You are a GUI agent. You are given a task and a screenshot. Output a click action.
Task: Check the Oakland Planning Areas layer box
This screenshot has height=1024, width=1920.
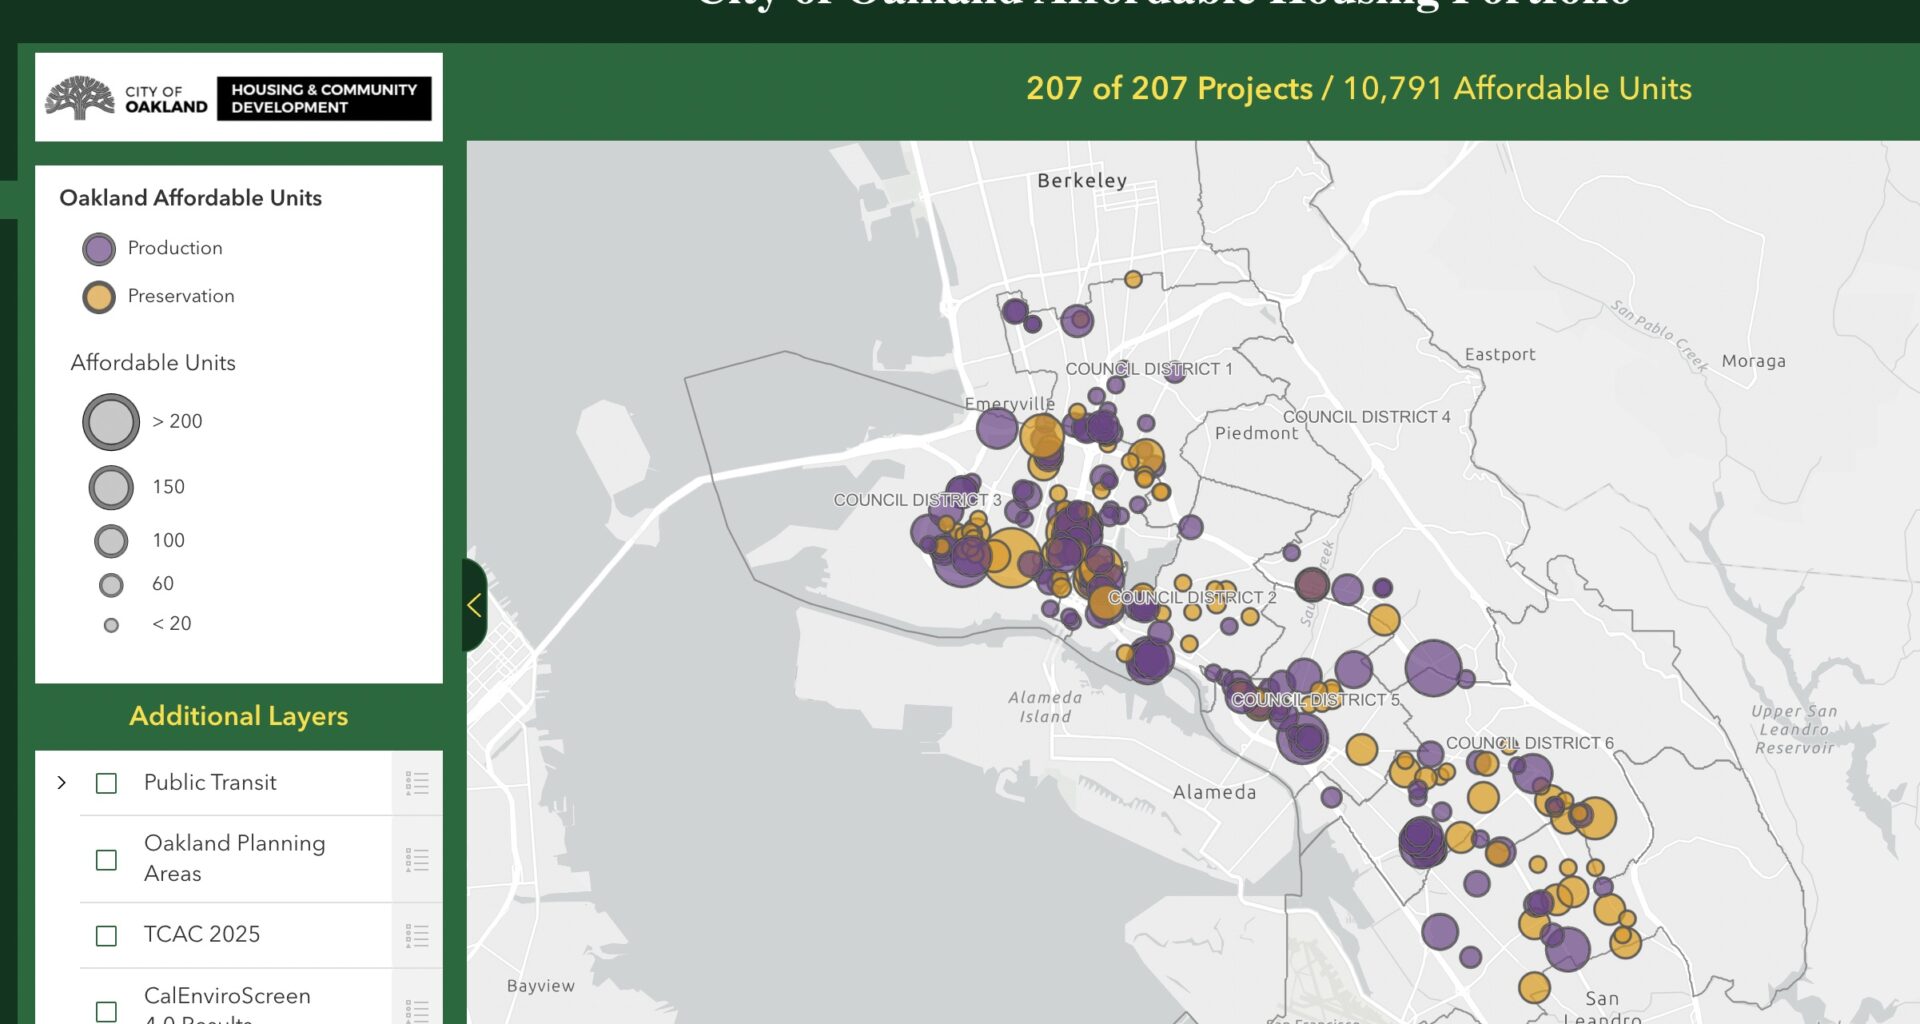click(x=106, y=860)
